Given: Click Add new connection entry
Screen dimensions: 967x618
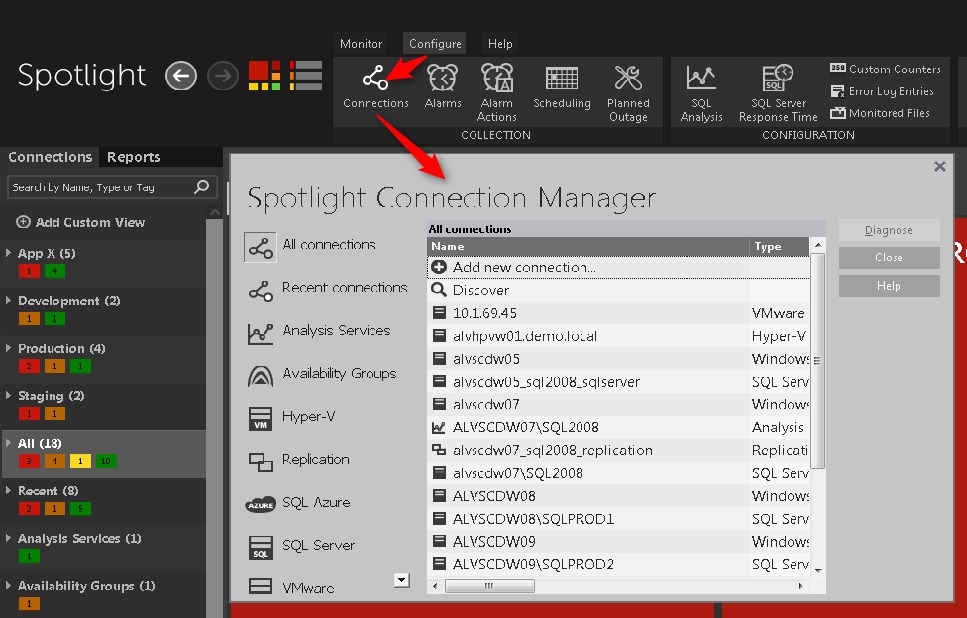Looking at the screenshot, I should (x=523, y=267).
